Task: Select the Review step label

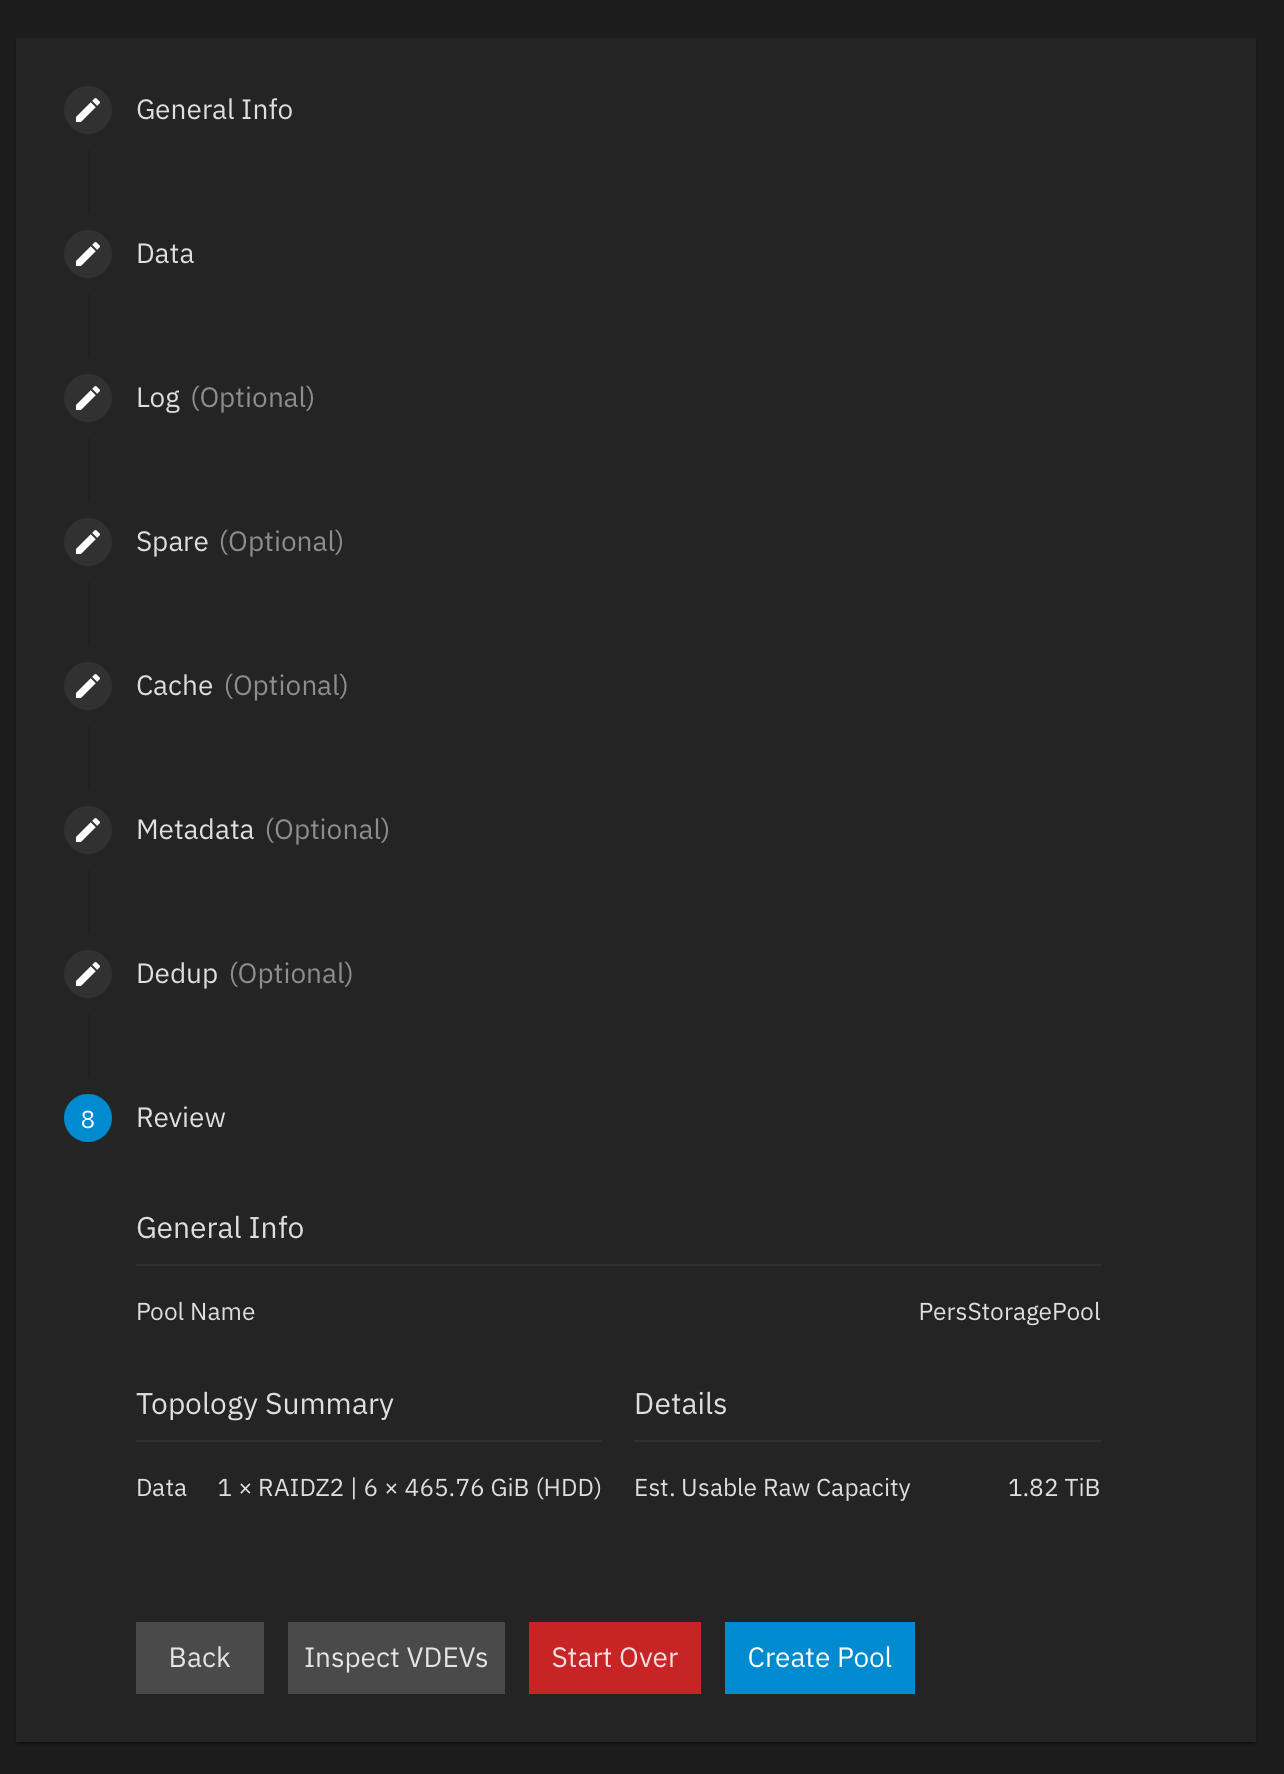Action: 181,1118
